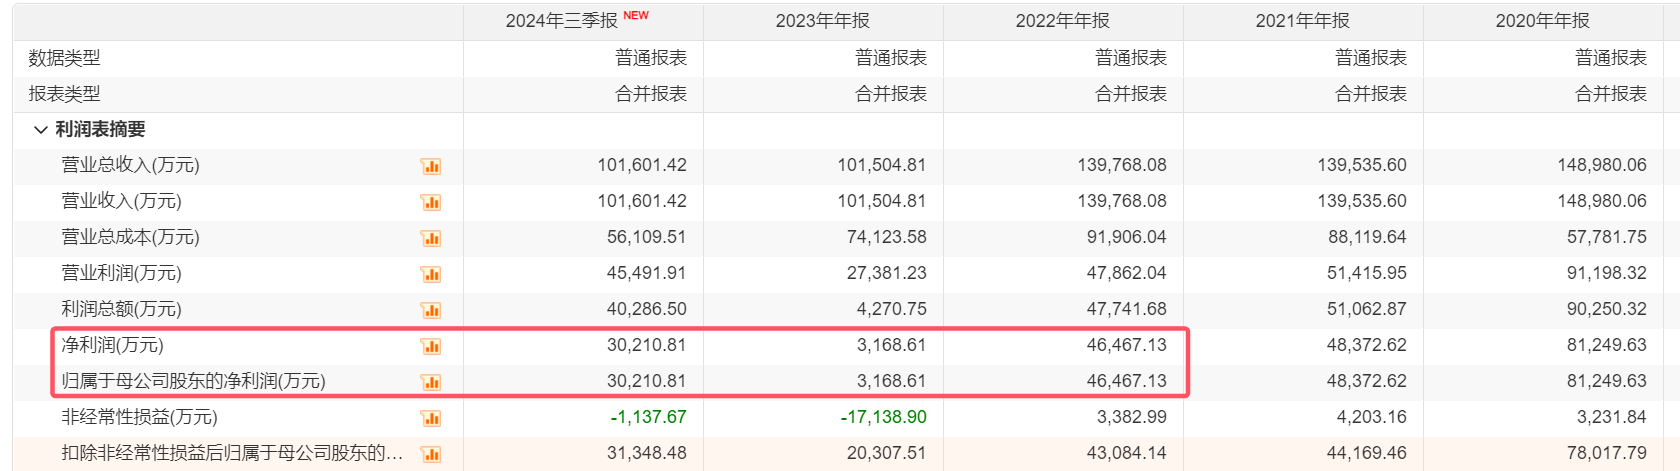Open chart icon for 营业收入 row

431,202
